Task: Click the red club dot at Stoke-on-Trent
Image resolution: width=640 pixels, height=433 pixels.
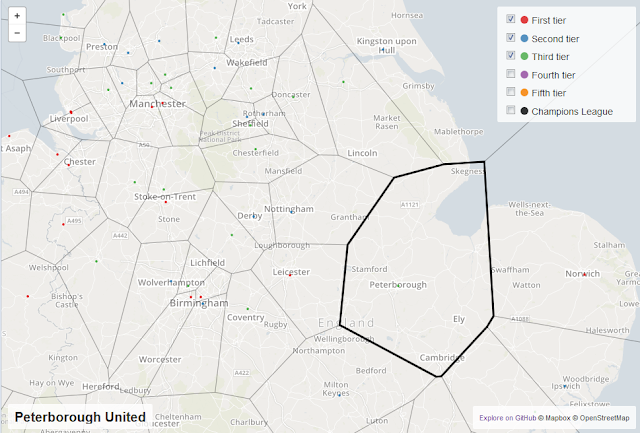Action: coord(166,202)
